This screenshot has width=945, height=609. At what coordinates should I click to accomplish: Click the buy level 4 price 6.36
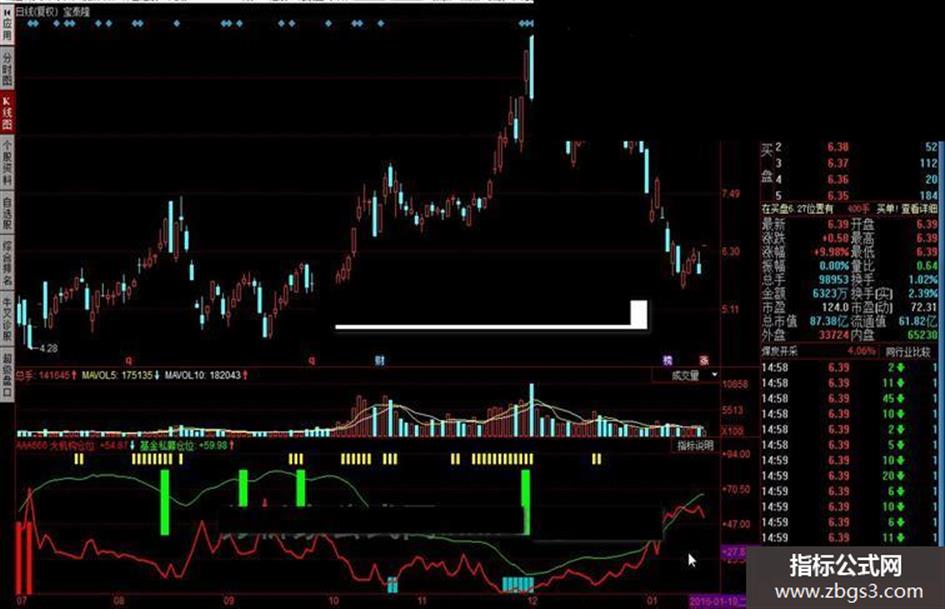tap(838, 180)
